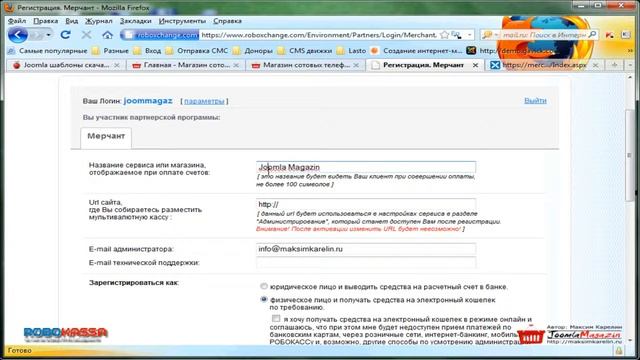The width and height of the screenshot is (640, 360).
Task: Close the Главная - Магазин сото tab
Action: 236,65
